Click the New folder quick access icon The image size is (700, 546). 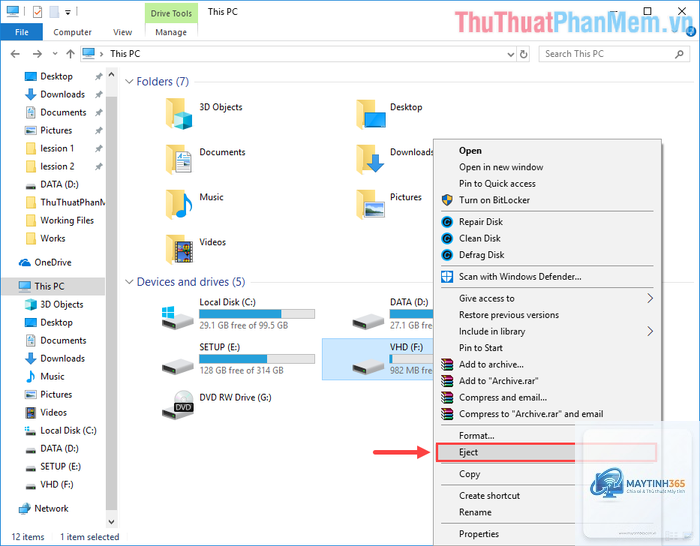[54, 12]
